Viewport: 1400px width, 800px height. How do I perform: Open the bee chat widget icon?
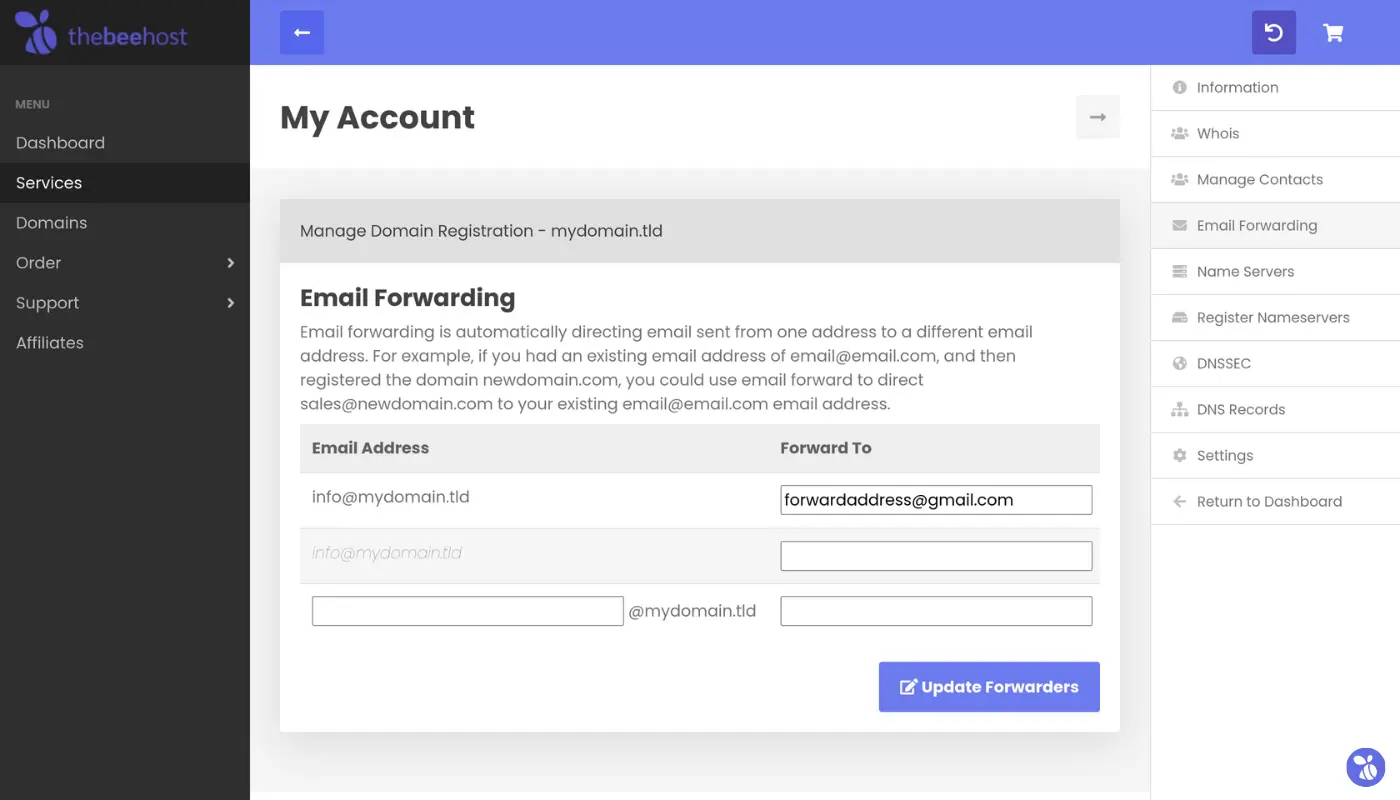[1365, 767]
